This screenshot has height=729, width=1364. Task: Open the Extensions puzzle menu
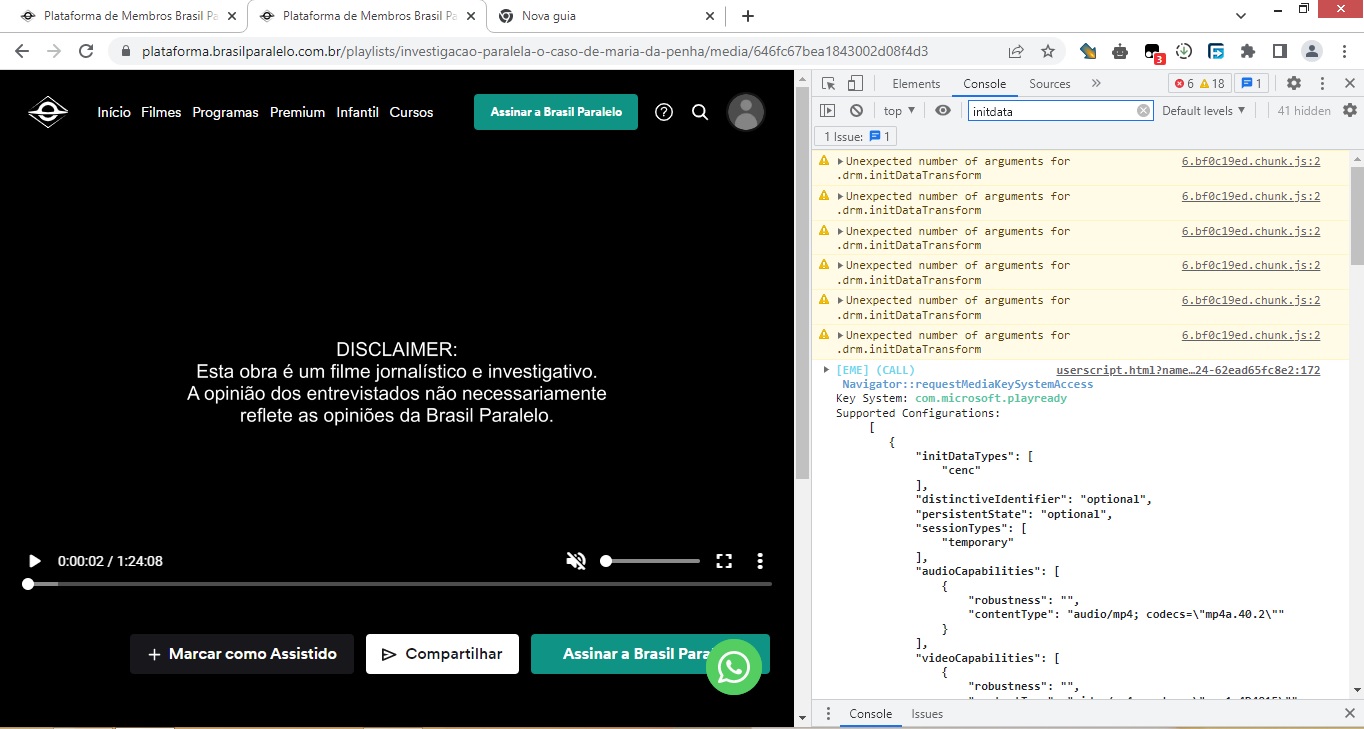(1248, 51)
